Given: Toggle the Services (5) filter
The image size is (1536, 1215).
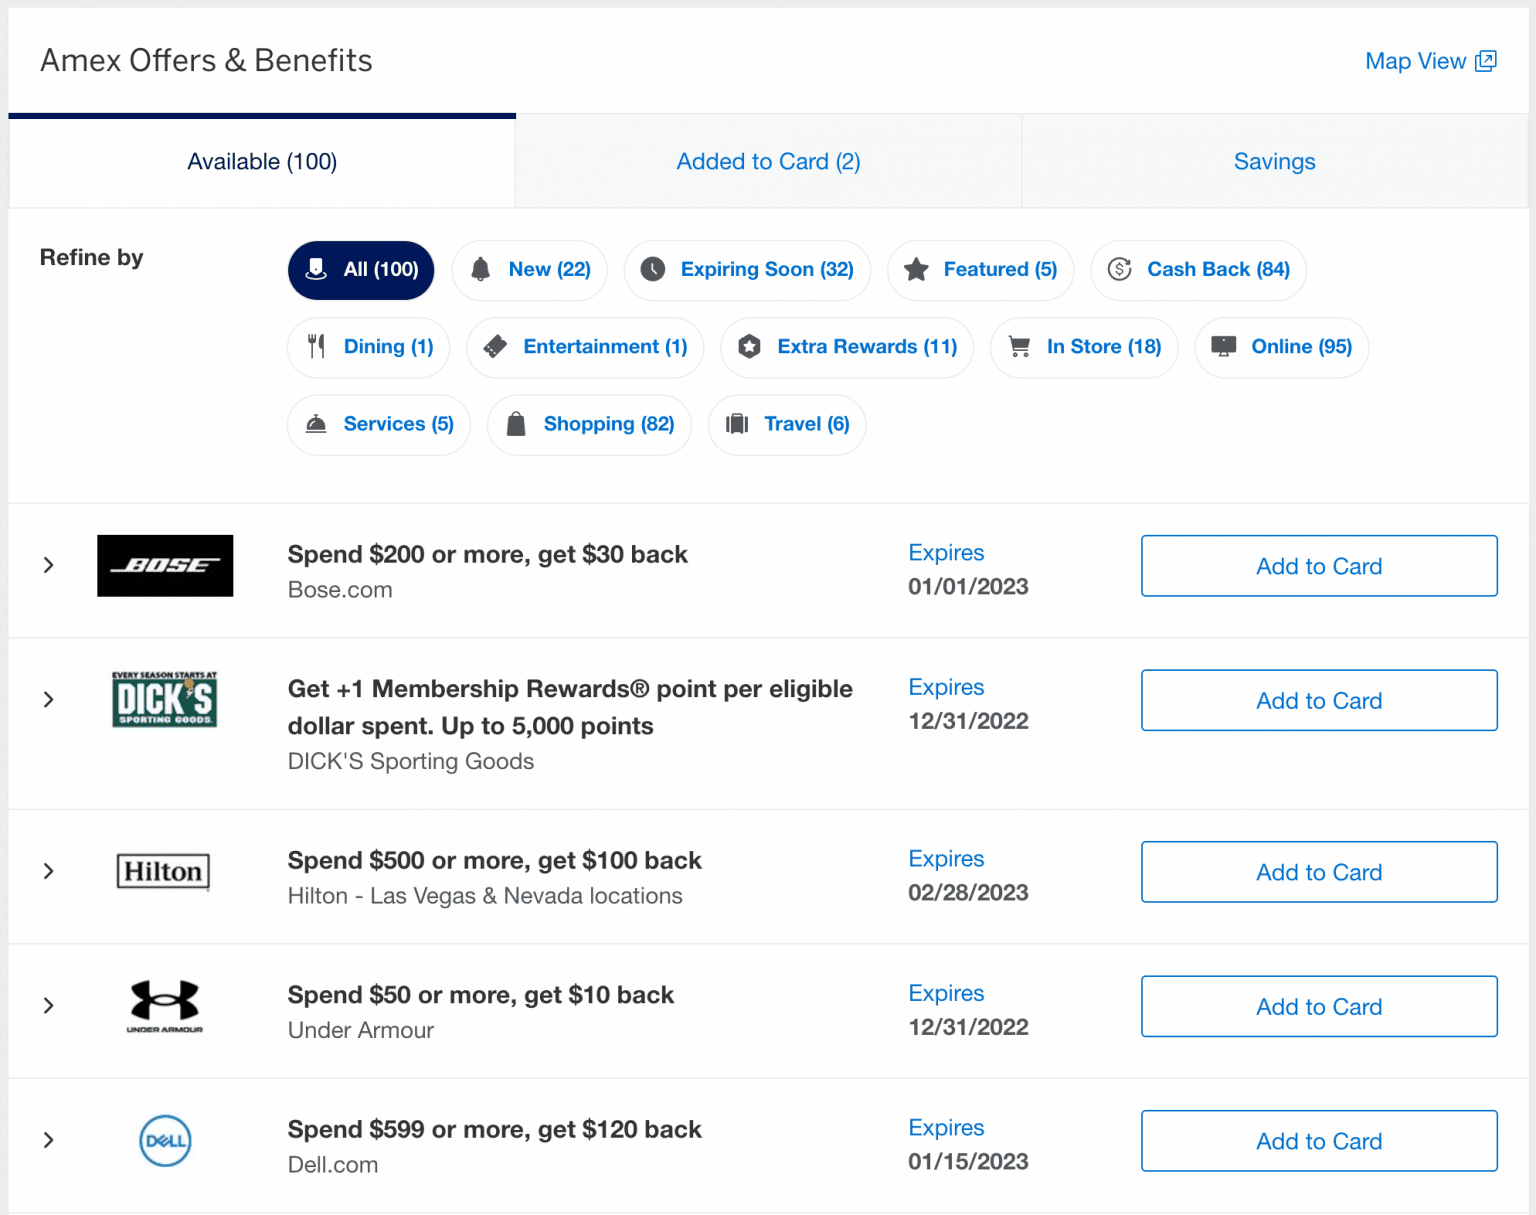Looking at the screenshot, I should point(378,424).
